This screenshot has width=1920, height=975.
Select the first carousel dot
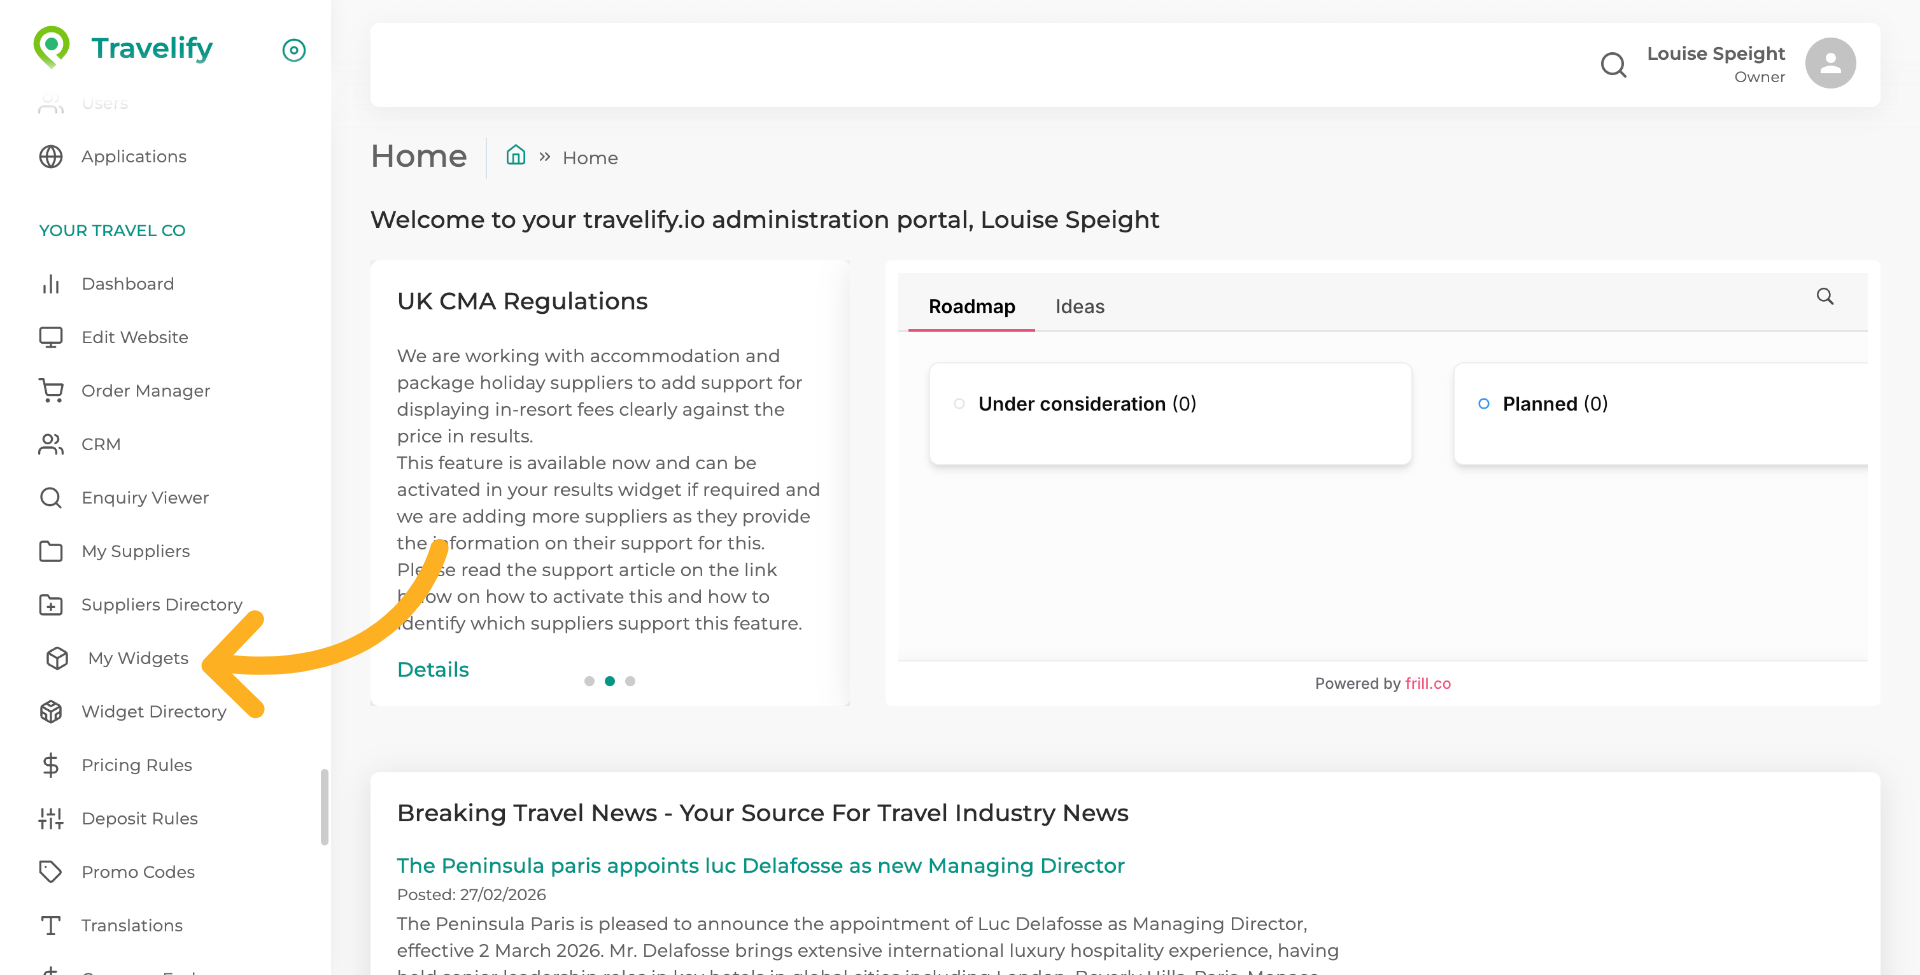(x=589, y=681)
